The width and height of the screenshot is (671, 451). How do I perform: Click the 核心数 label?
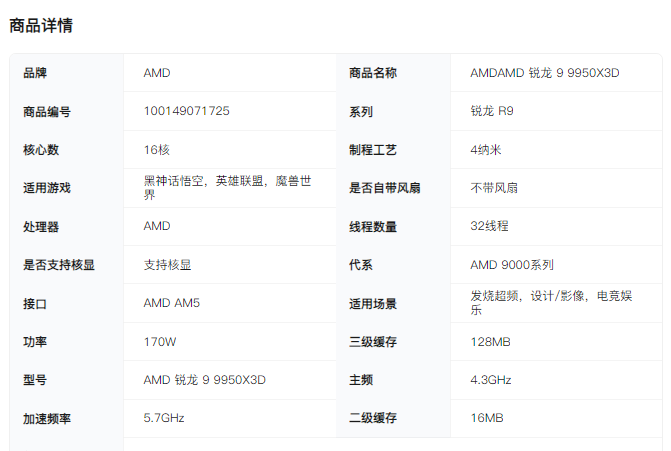coord(41,150)
